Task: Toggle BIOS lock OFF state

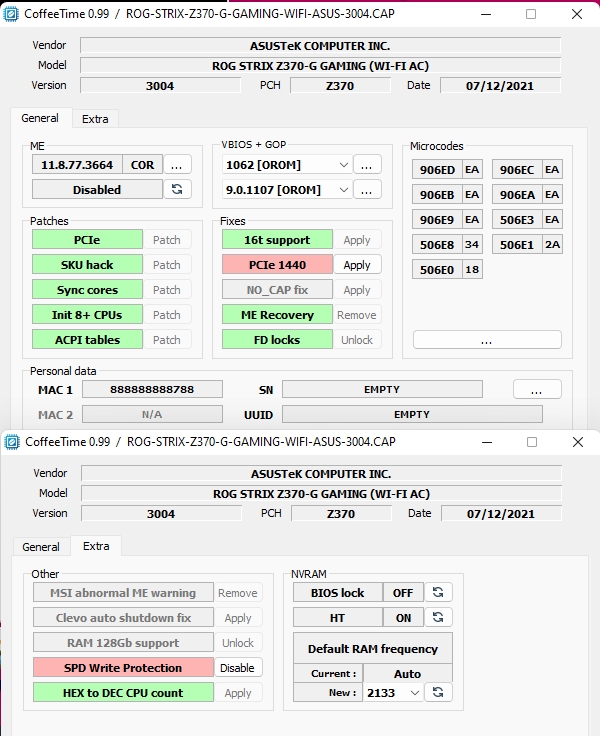Action: [403, 593]
